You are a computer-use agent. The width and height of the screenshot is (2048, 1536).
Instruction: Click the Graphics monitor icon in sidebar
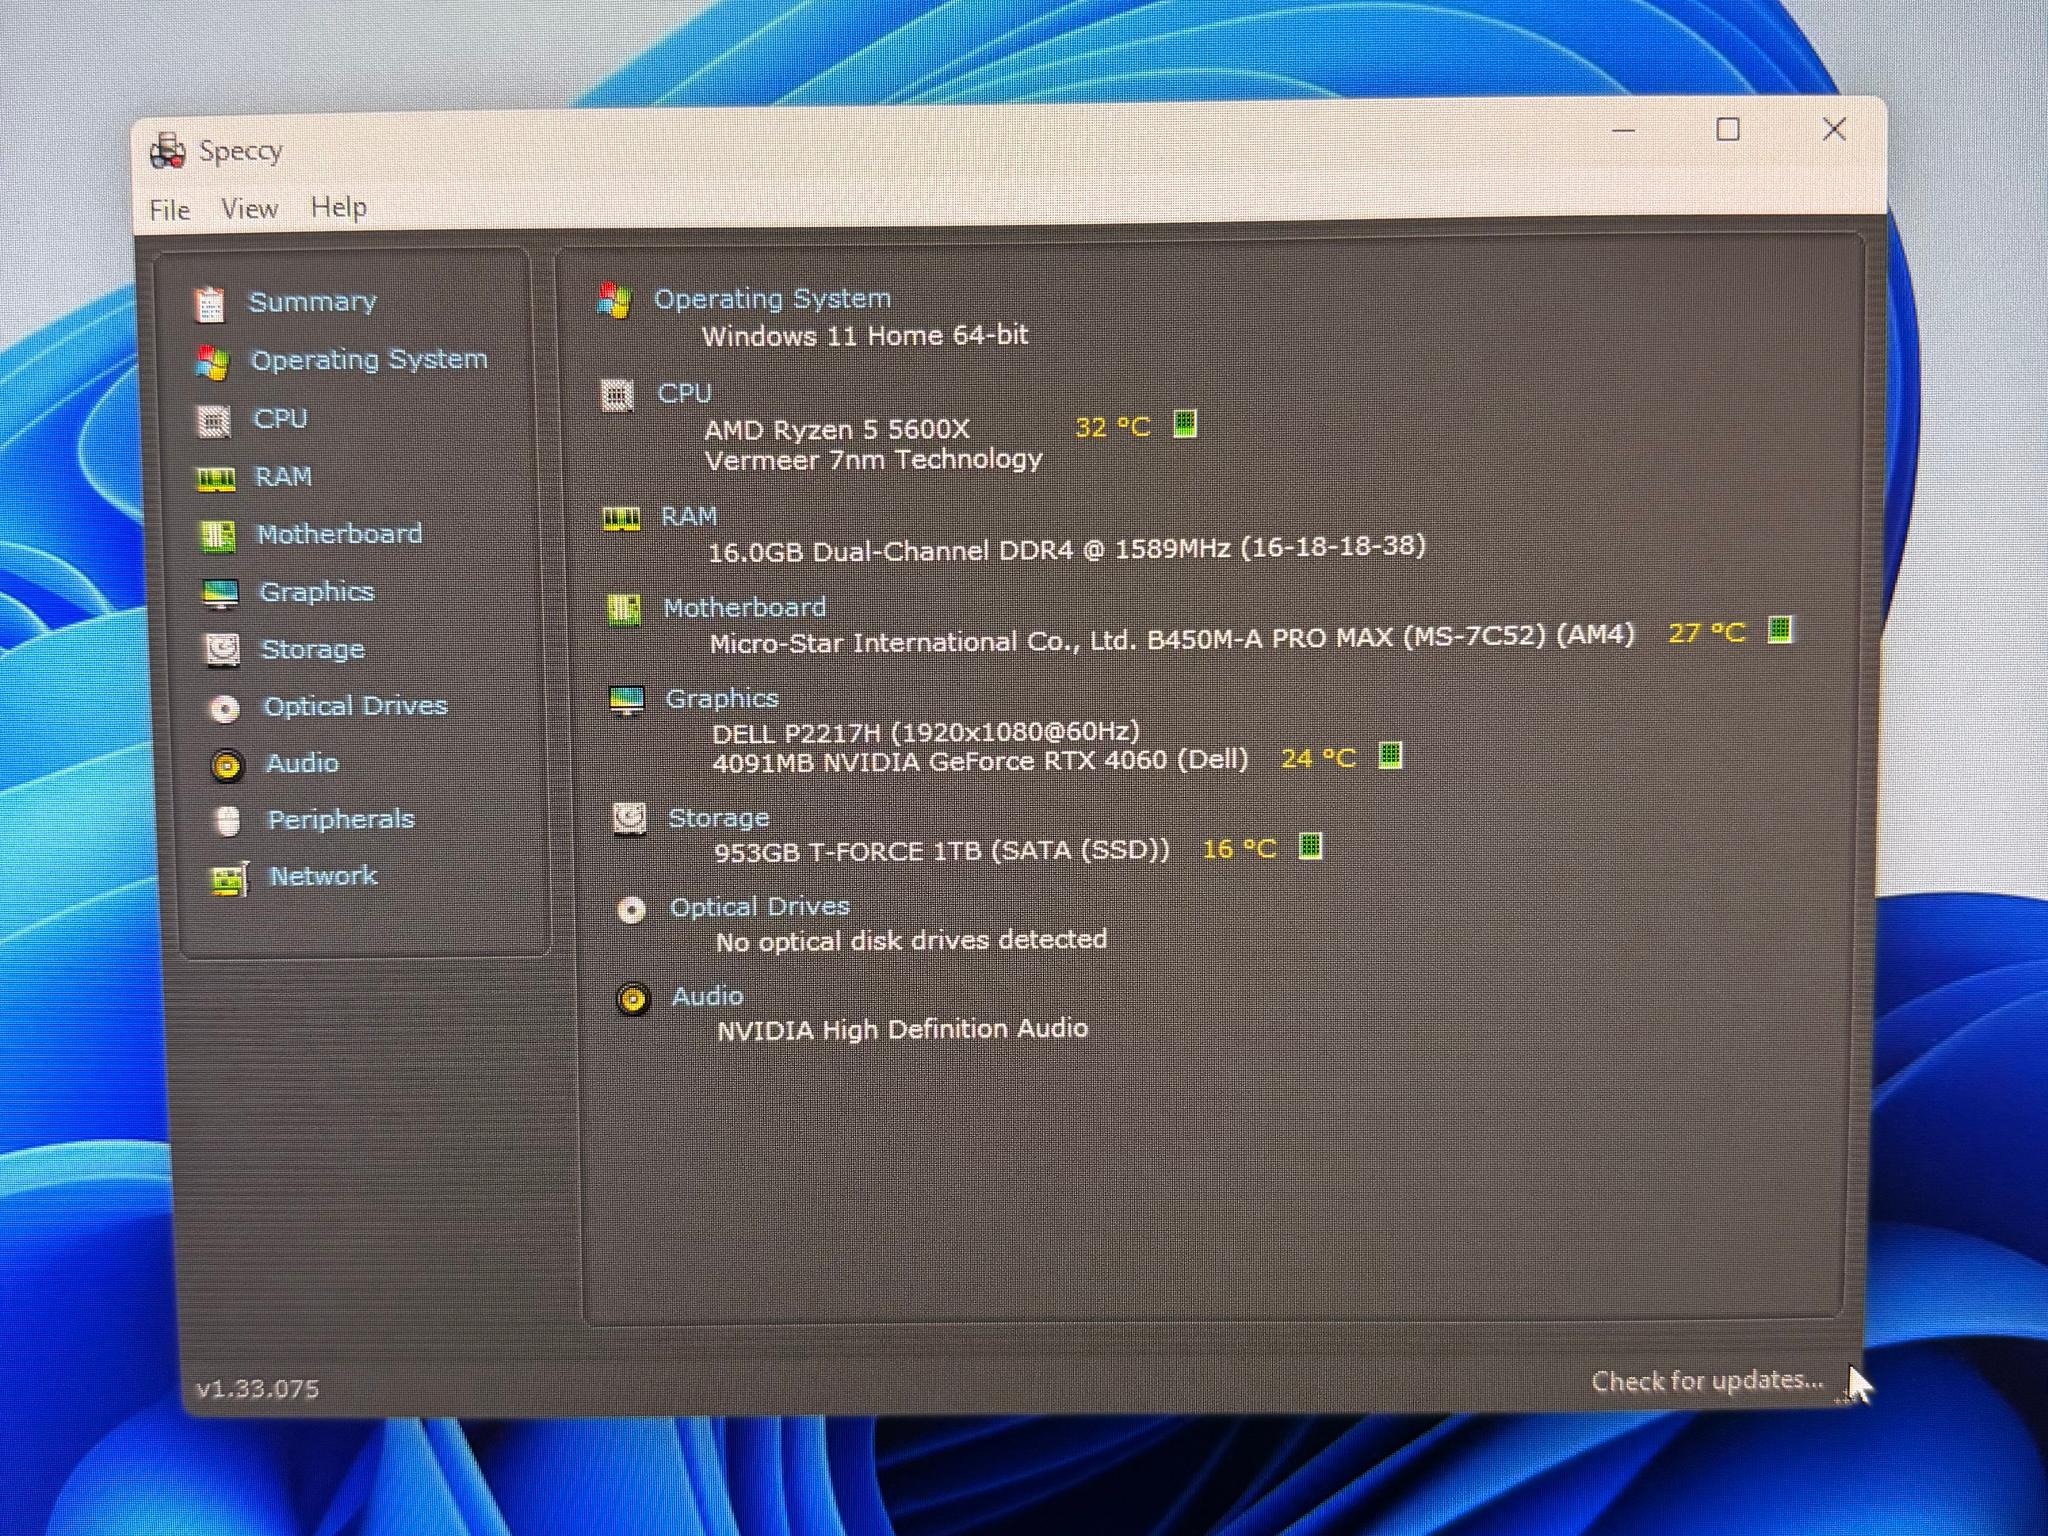220,594
